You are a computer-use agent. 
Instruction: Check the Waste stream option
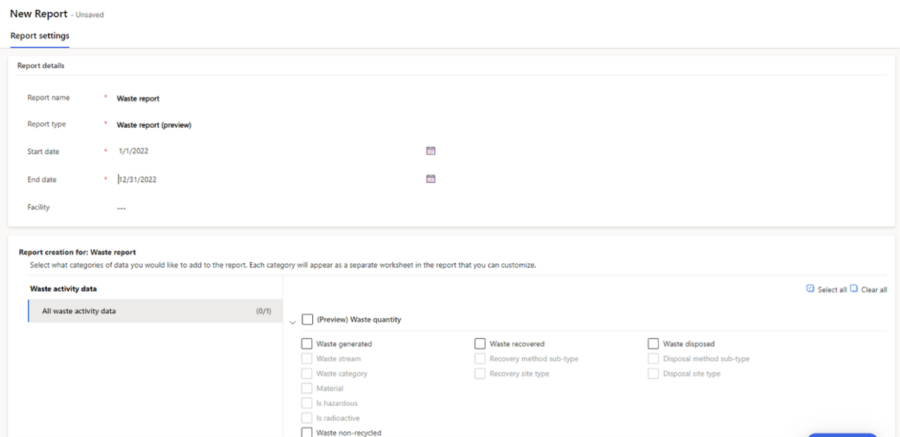pyautogui.click(x=307, y=359)
